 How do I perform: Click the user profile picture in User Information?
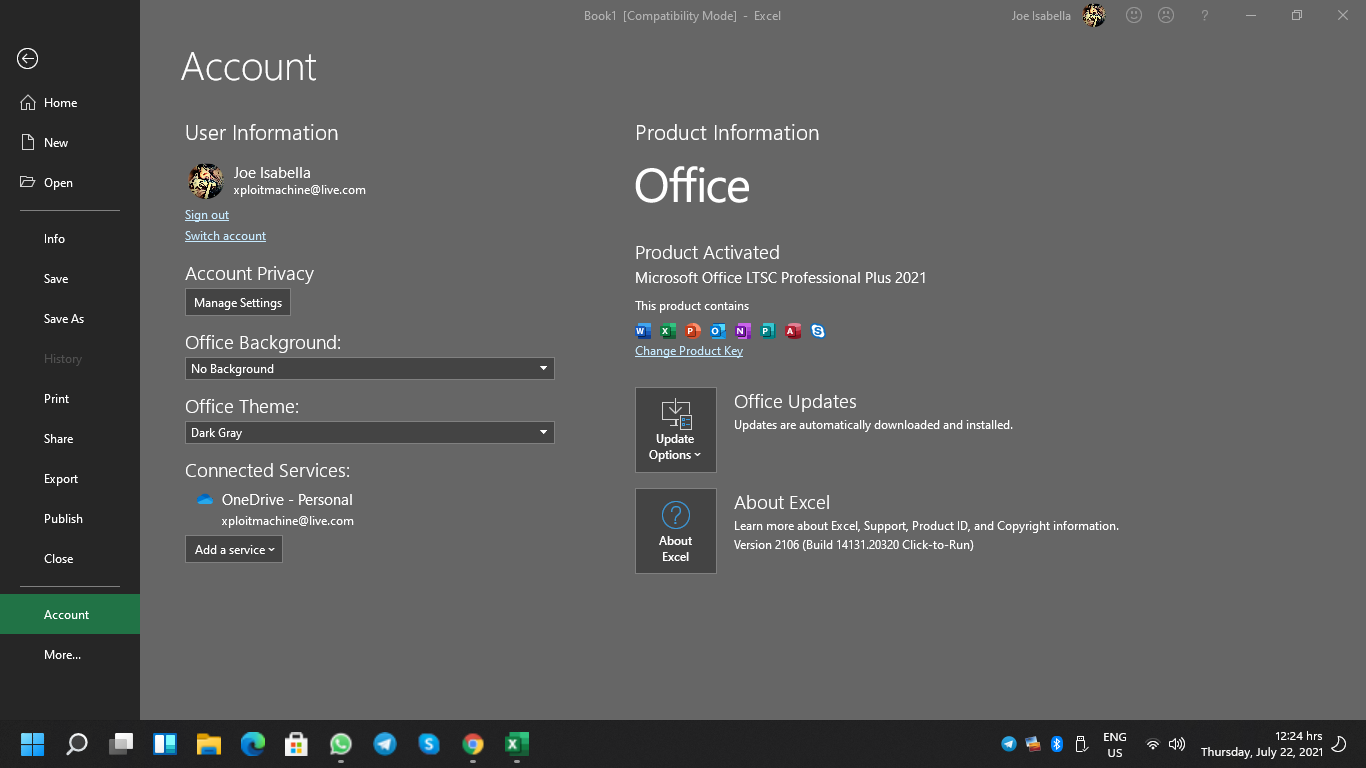206,181
